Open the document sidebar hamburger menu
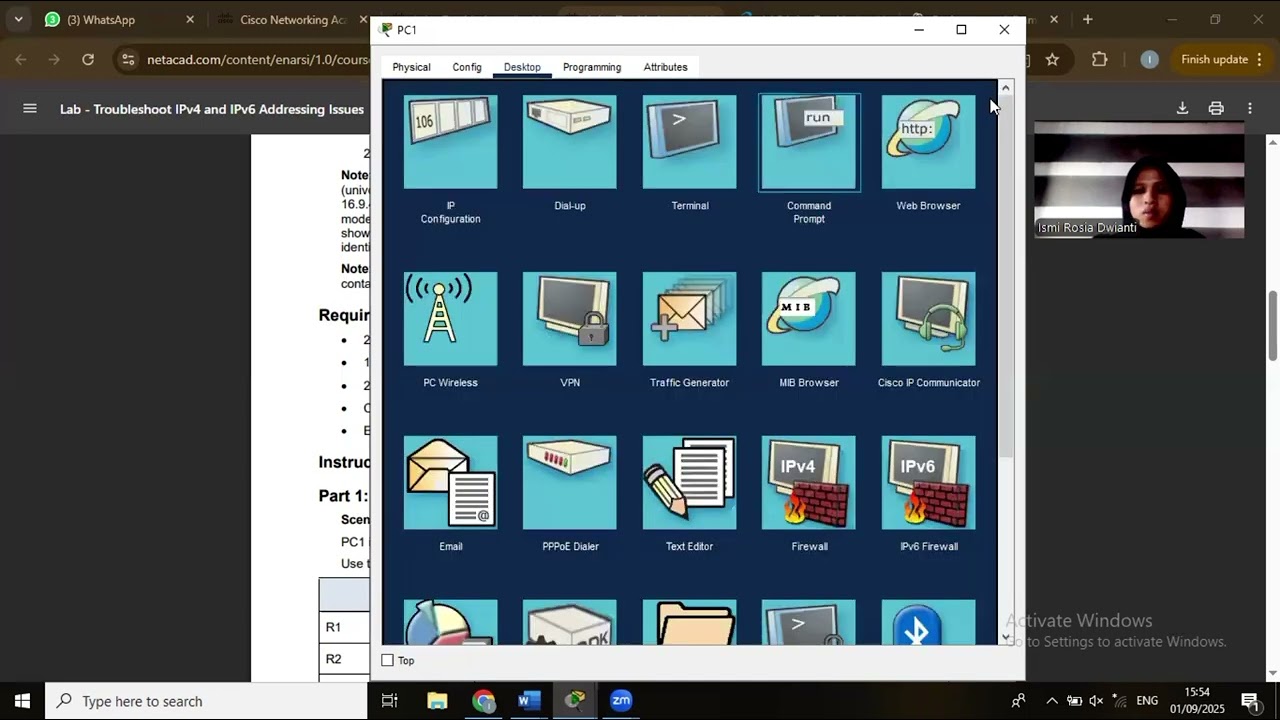The width and height of the screenshot is (1280, 720). coord(30,108)
